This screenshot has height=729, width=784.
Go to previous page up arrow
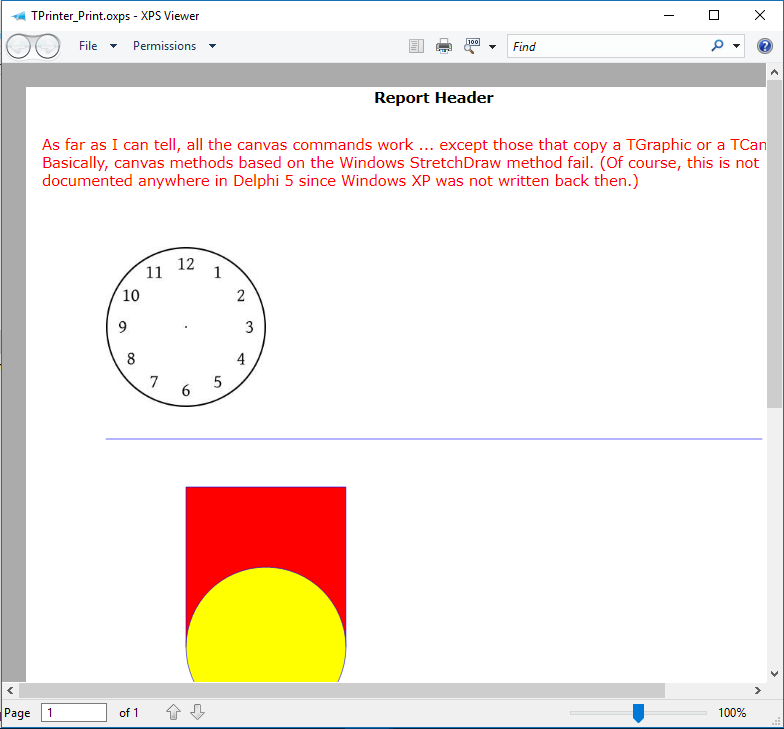[x=174, y=712]
